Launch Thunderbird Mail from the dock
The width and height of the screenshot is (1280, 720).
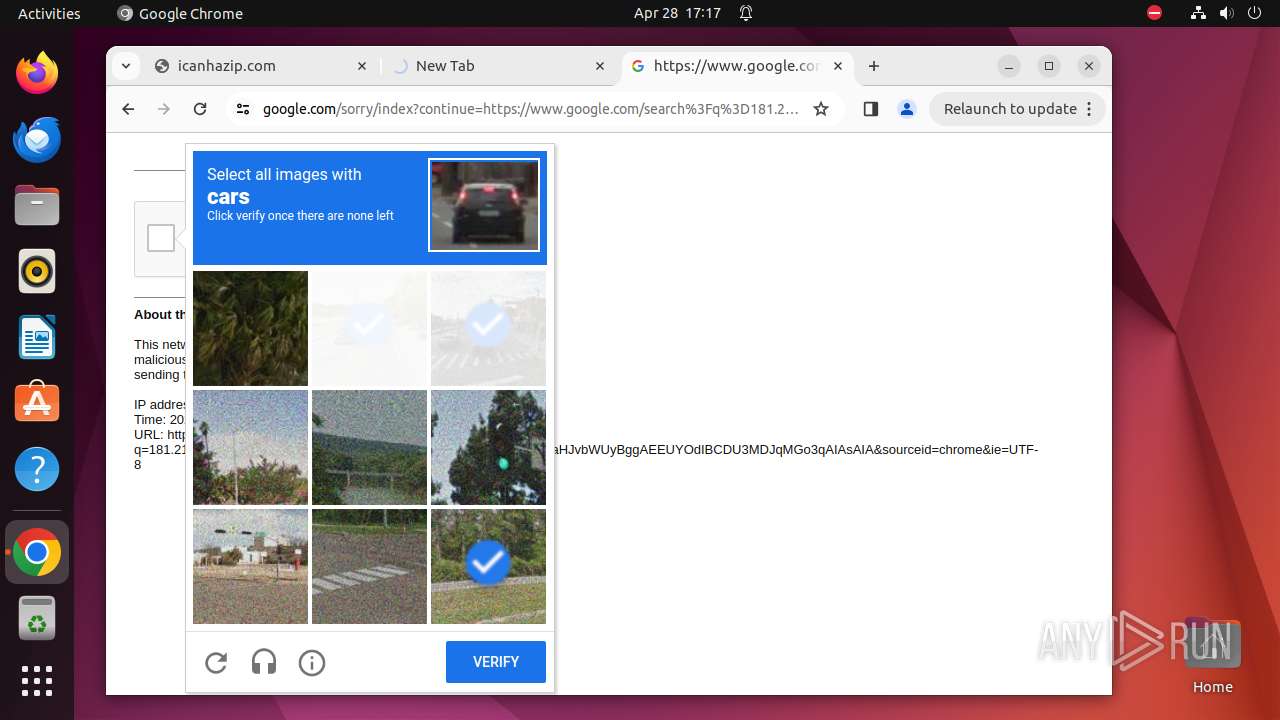[37, 139]
